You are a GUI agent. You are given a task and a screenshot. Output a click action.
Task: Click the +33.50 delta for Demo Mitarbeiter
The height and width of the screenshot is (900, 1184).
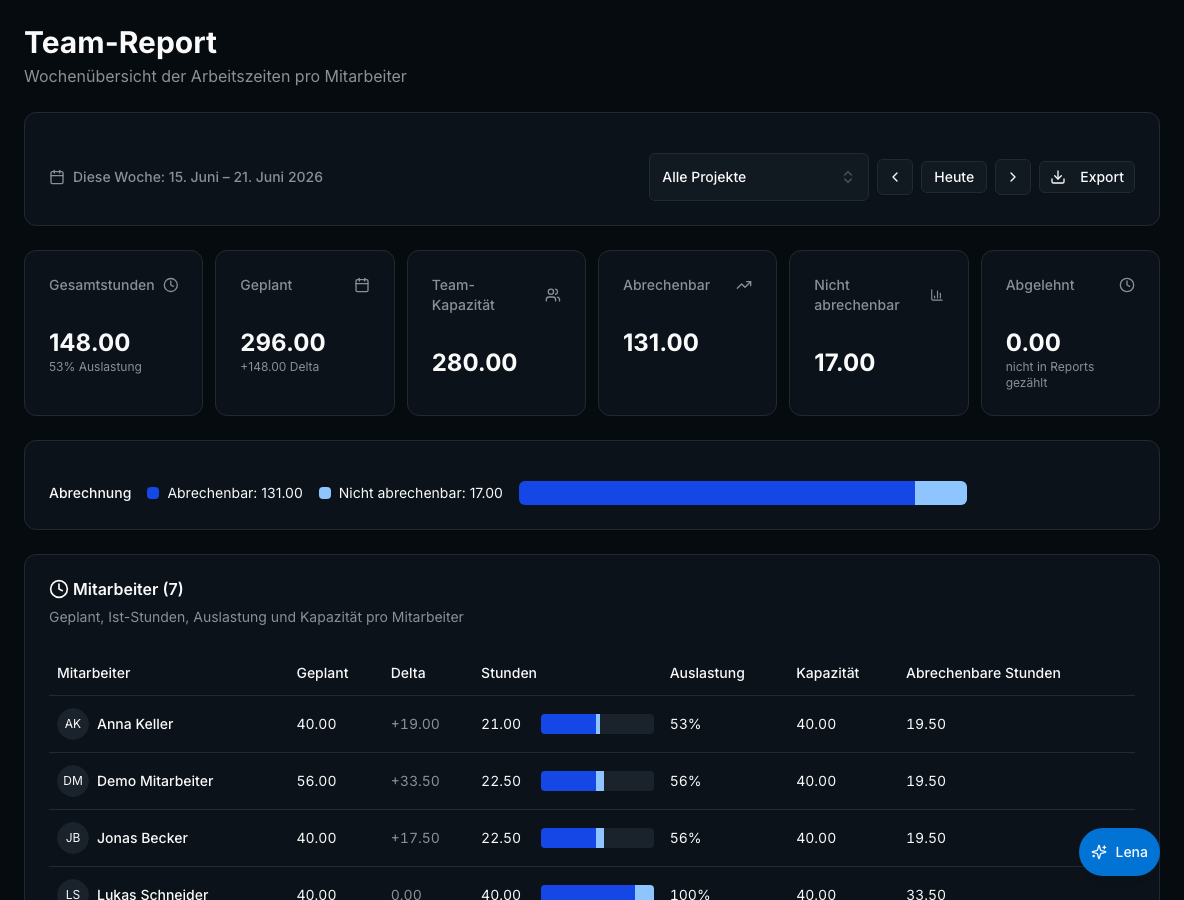coord(415,781)
